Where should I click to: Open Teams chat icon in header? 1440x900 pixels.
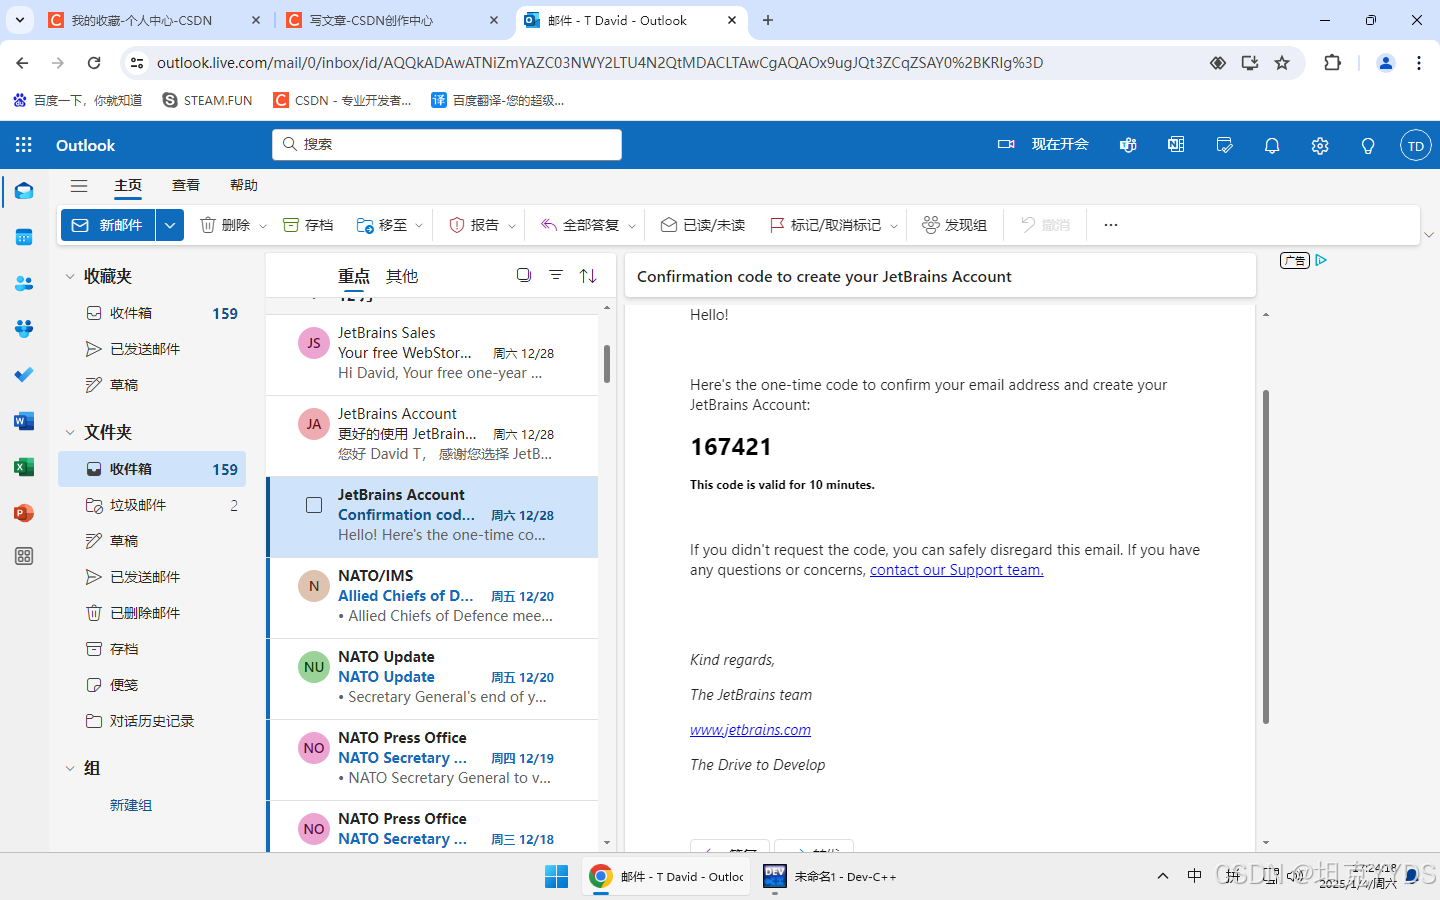point(1128,145)
